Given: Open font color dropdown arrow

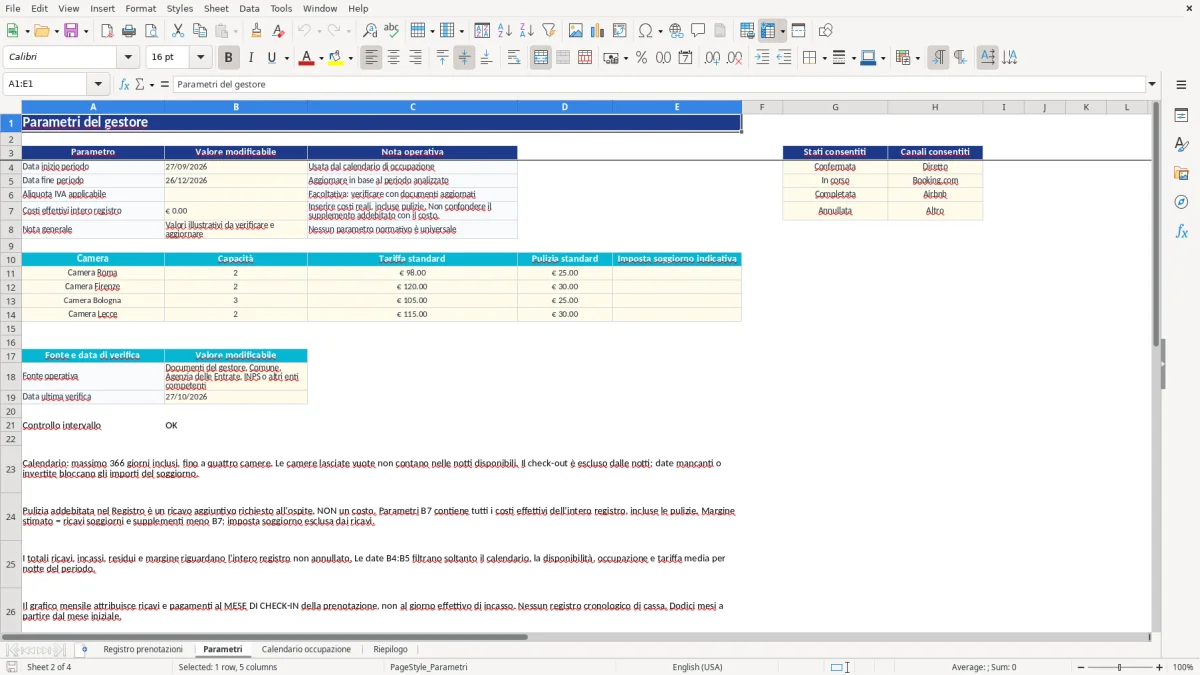Looking at the screenshot, I should (x=320, y=58).
